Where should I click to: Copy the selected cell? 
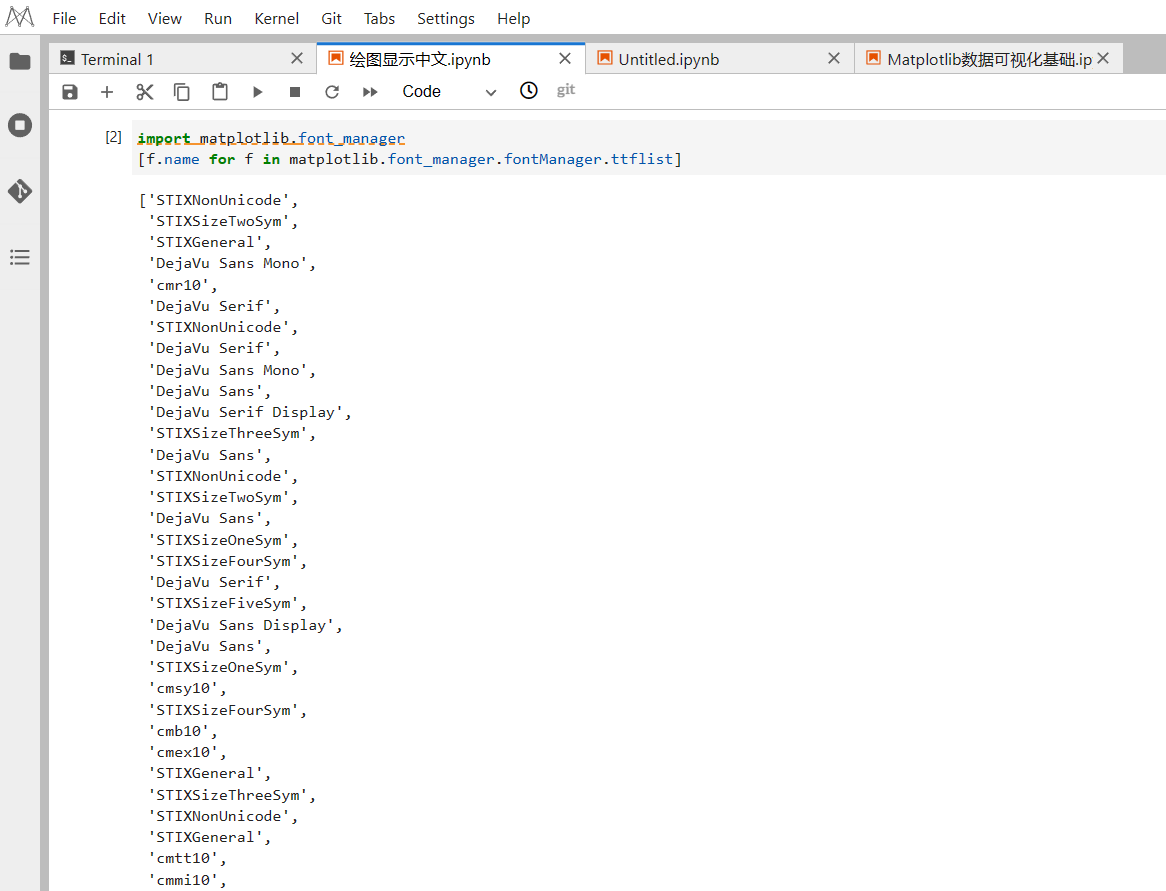point(181,91)
